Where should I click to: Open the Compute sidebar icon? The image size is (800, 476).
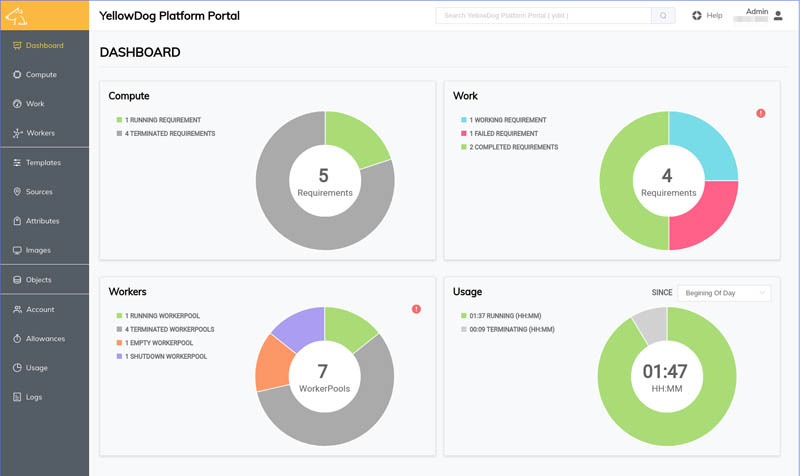(17, 74)
